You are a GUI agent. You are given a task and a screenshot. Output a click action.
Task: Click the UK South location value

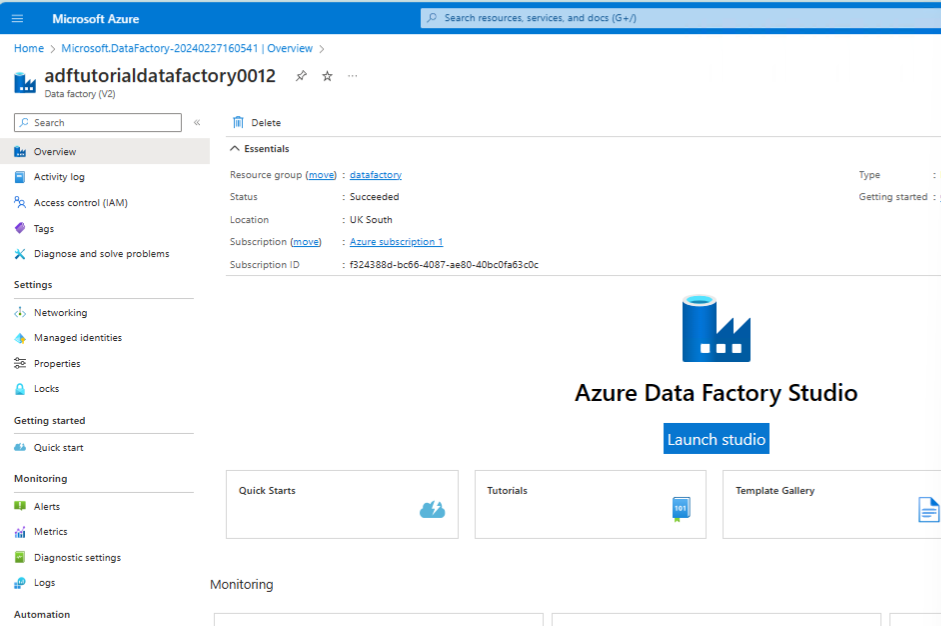coord(371,220)
